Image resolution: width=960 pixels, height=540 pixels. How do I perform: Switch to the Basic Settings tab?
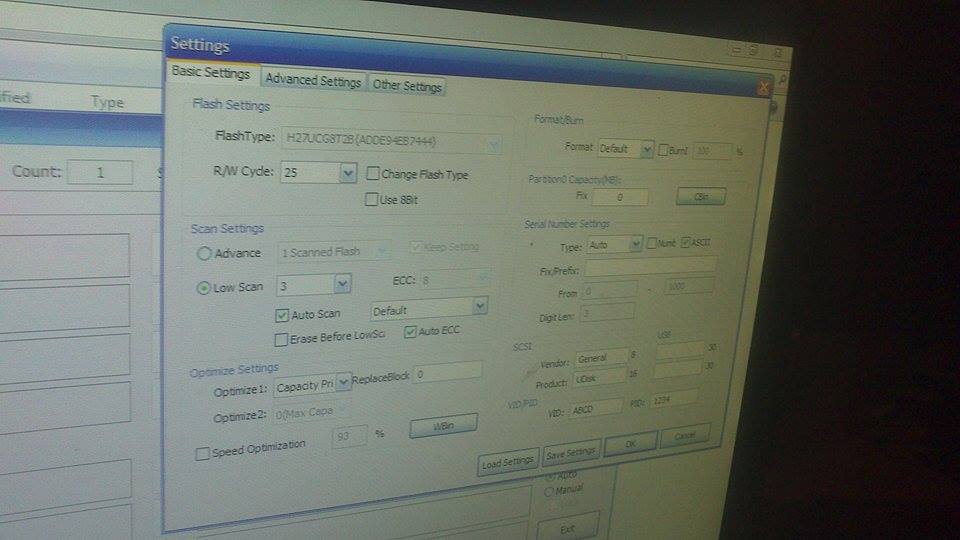pyautogui.click(x=211, y=72)
